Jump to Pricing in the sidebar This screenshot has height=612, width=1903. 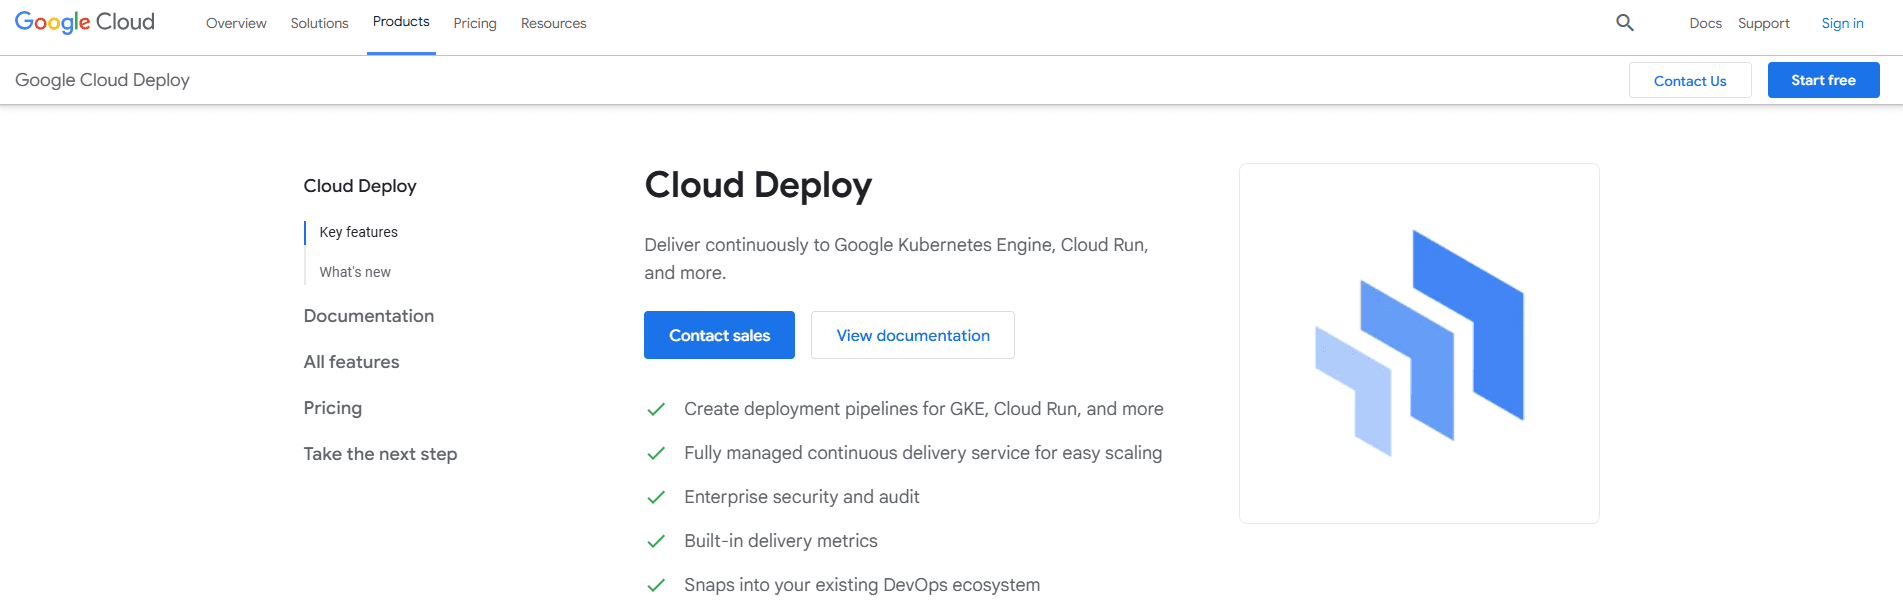333,408
